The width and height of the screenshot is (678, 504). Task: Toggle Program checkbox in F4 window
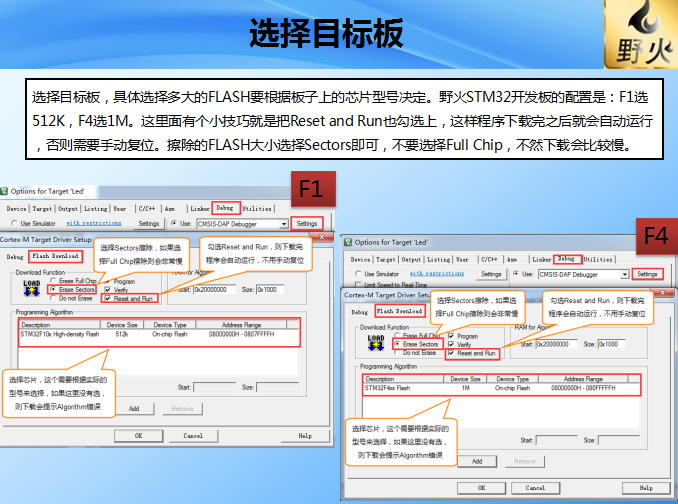point(451,336)
